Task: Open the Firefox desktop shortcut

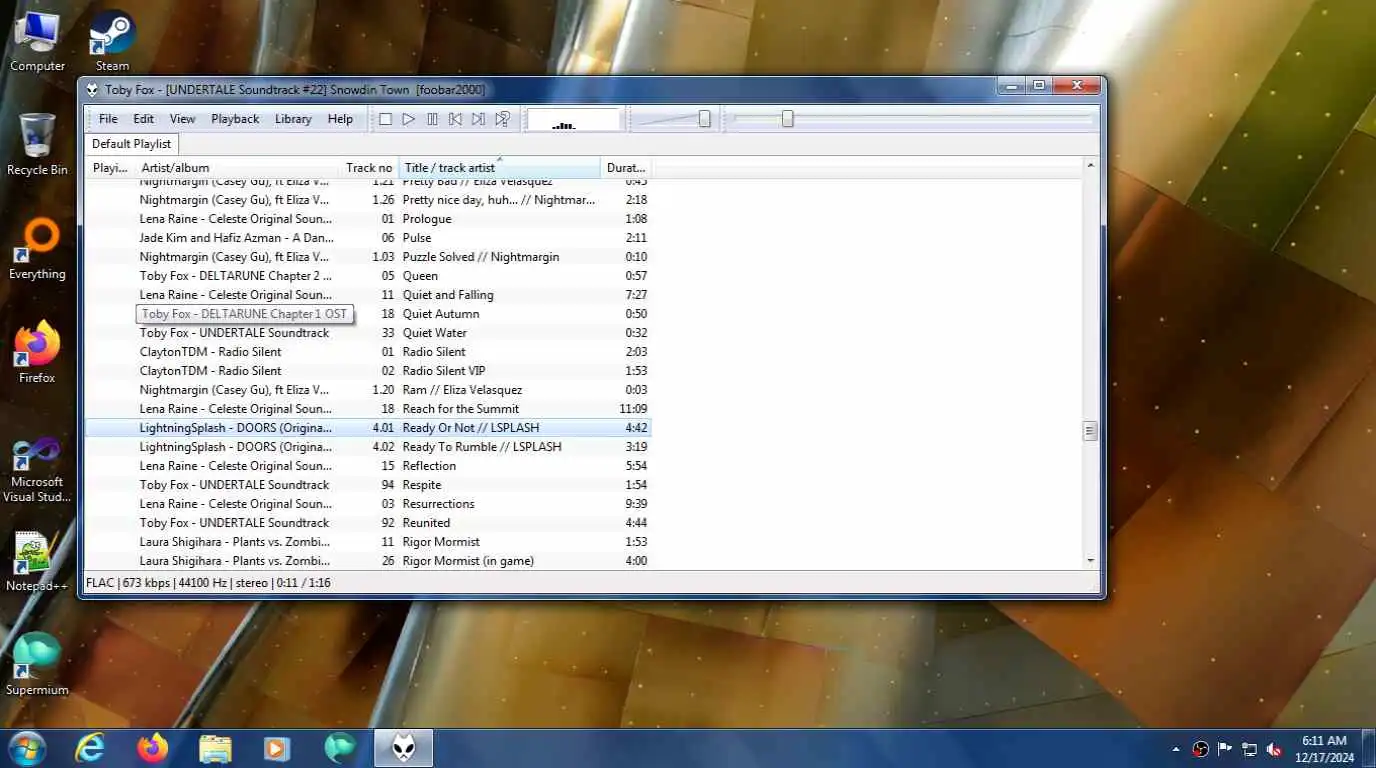Action: point(37,353)
